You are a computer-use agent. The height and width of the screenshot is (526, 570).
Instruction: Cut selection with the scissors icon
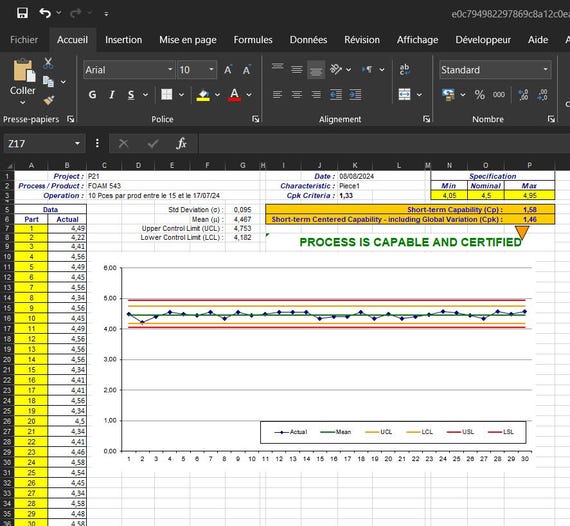[48, 64]
